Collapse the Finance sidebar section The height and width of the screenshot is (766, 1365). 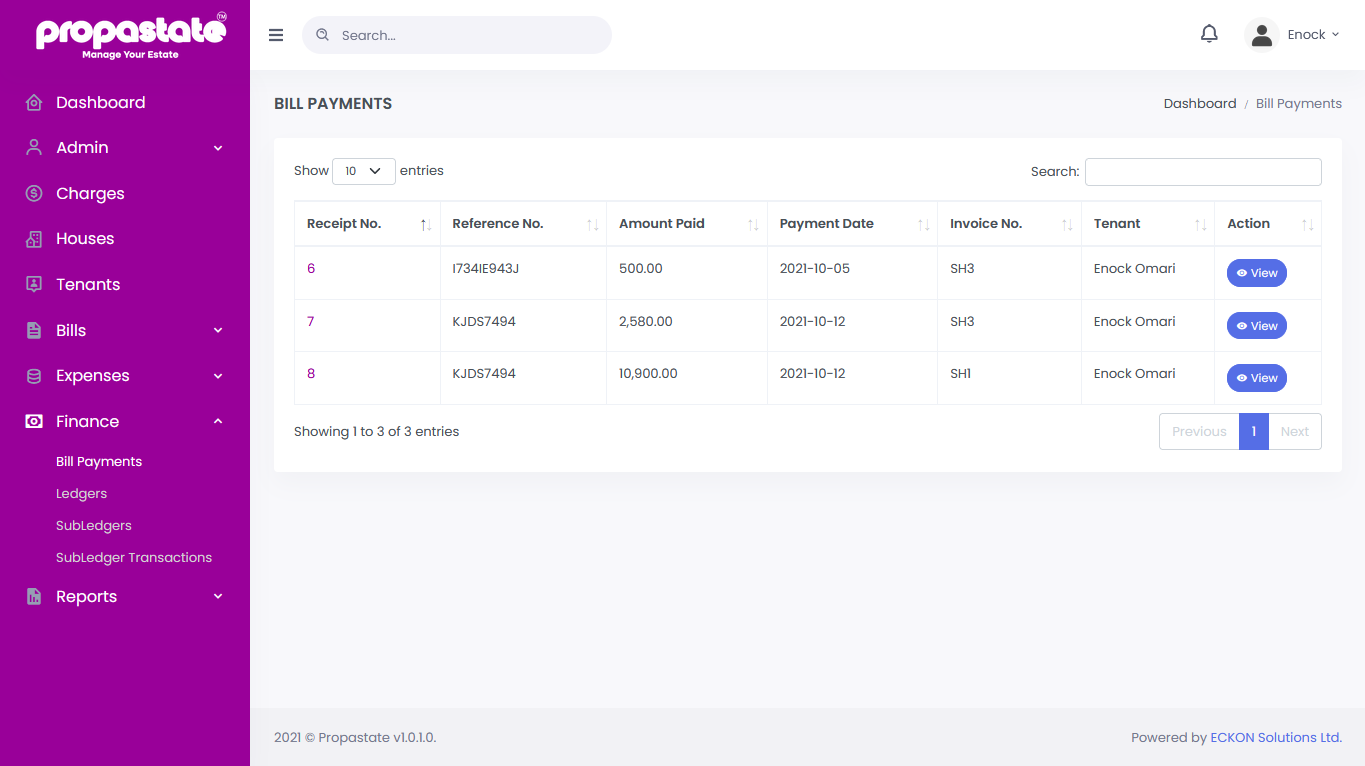click(x=125, y=422)
